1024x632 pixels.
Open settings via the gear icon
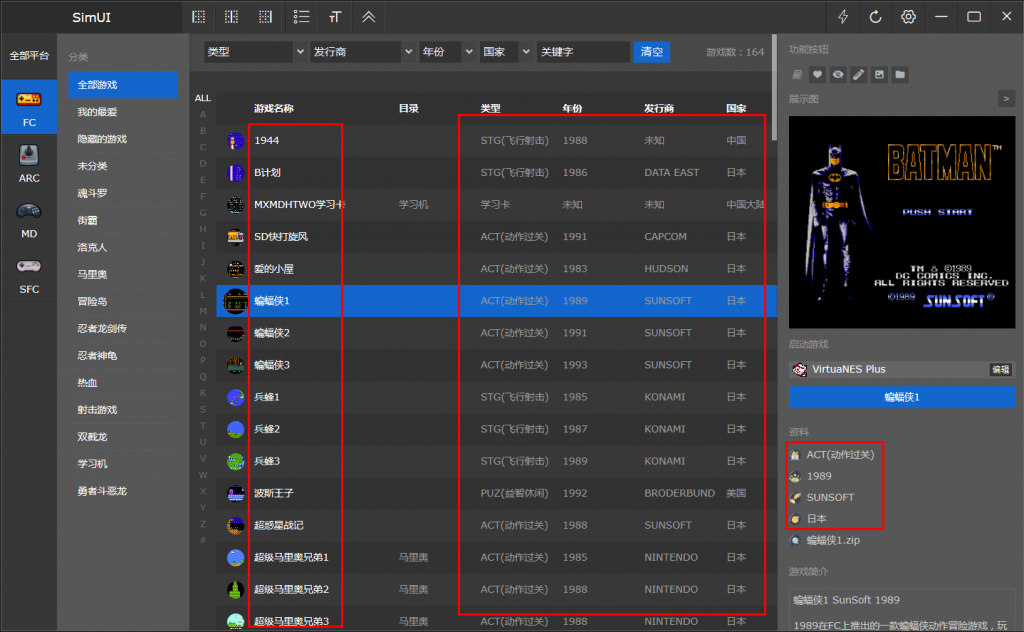908,16
